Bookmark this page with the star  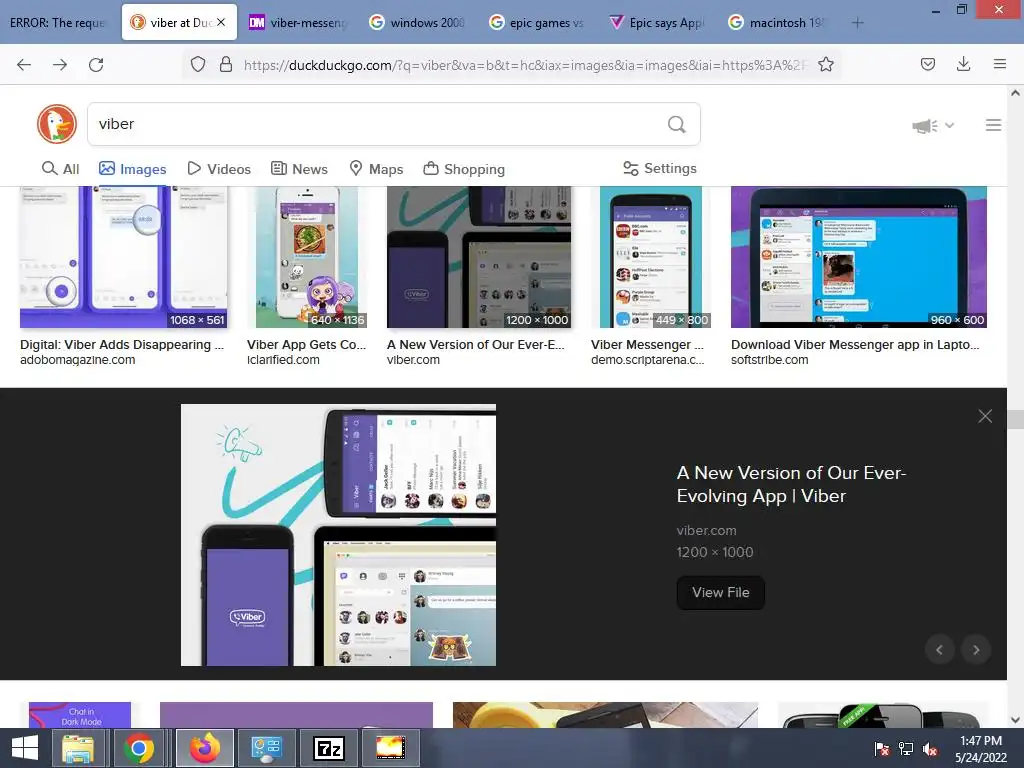click(x=826, y=64)
